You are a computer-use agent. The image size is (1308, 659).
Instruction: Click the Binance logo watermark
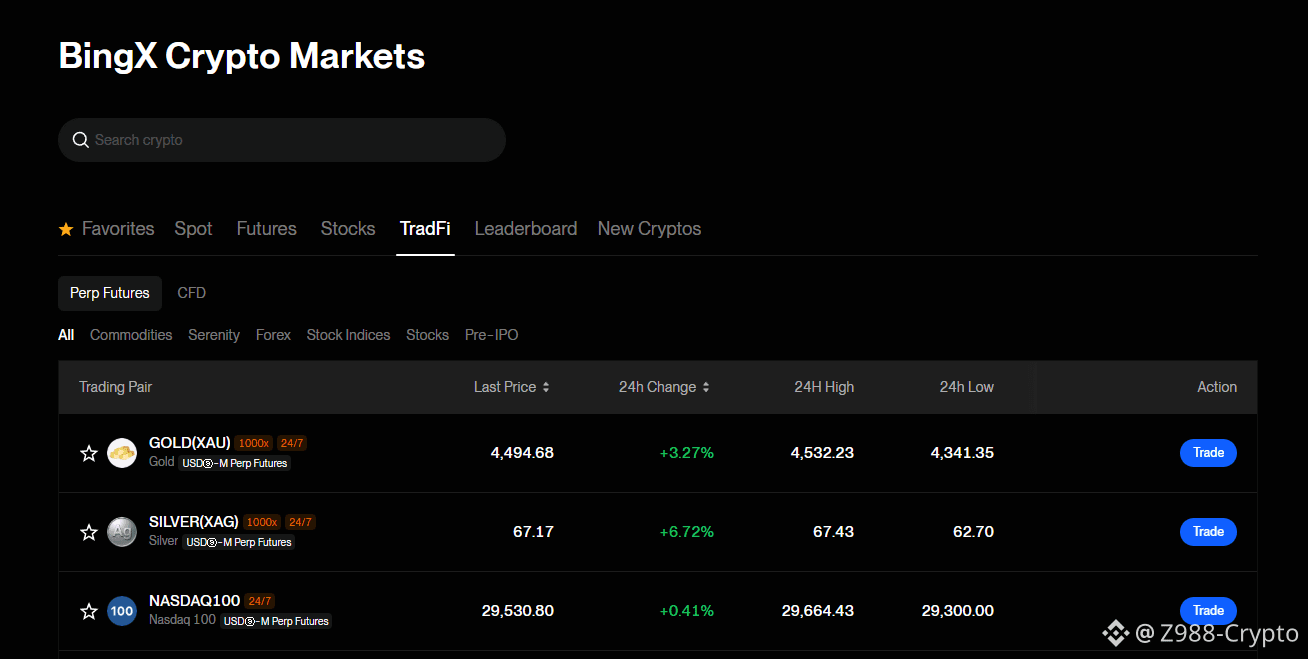(1115, 633)
